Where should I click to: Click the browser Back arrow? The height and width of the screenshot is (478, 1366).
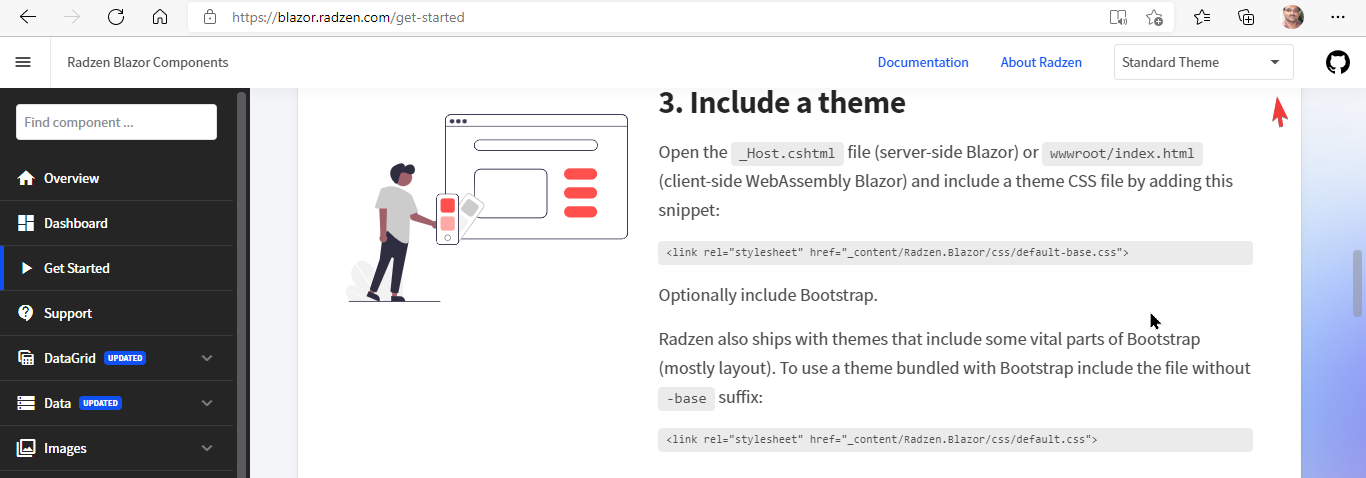click(x=28, y=17)
